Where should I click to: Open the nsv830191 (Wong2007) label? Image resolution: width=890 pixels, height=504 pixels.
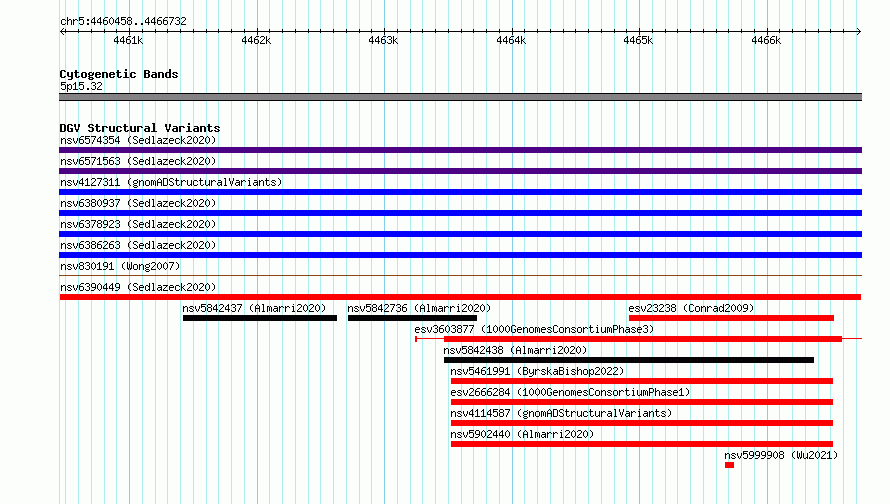point(120,266)
